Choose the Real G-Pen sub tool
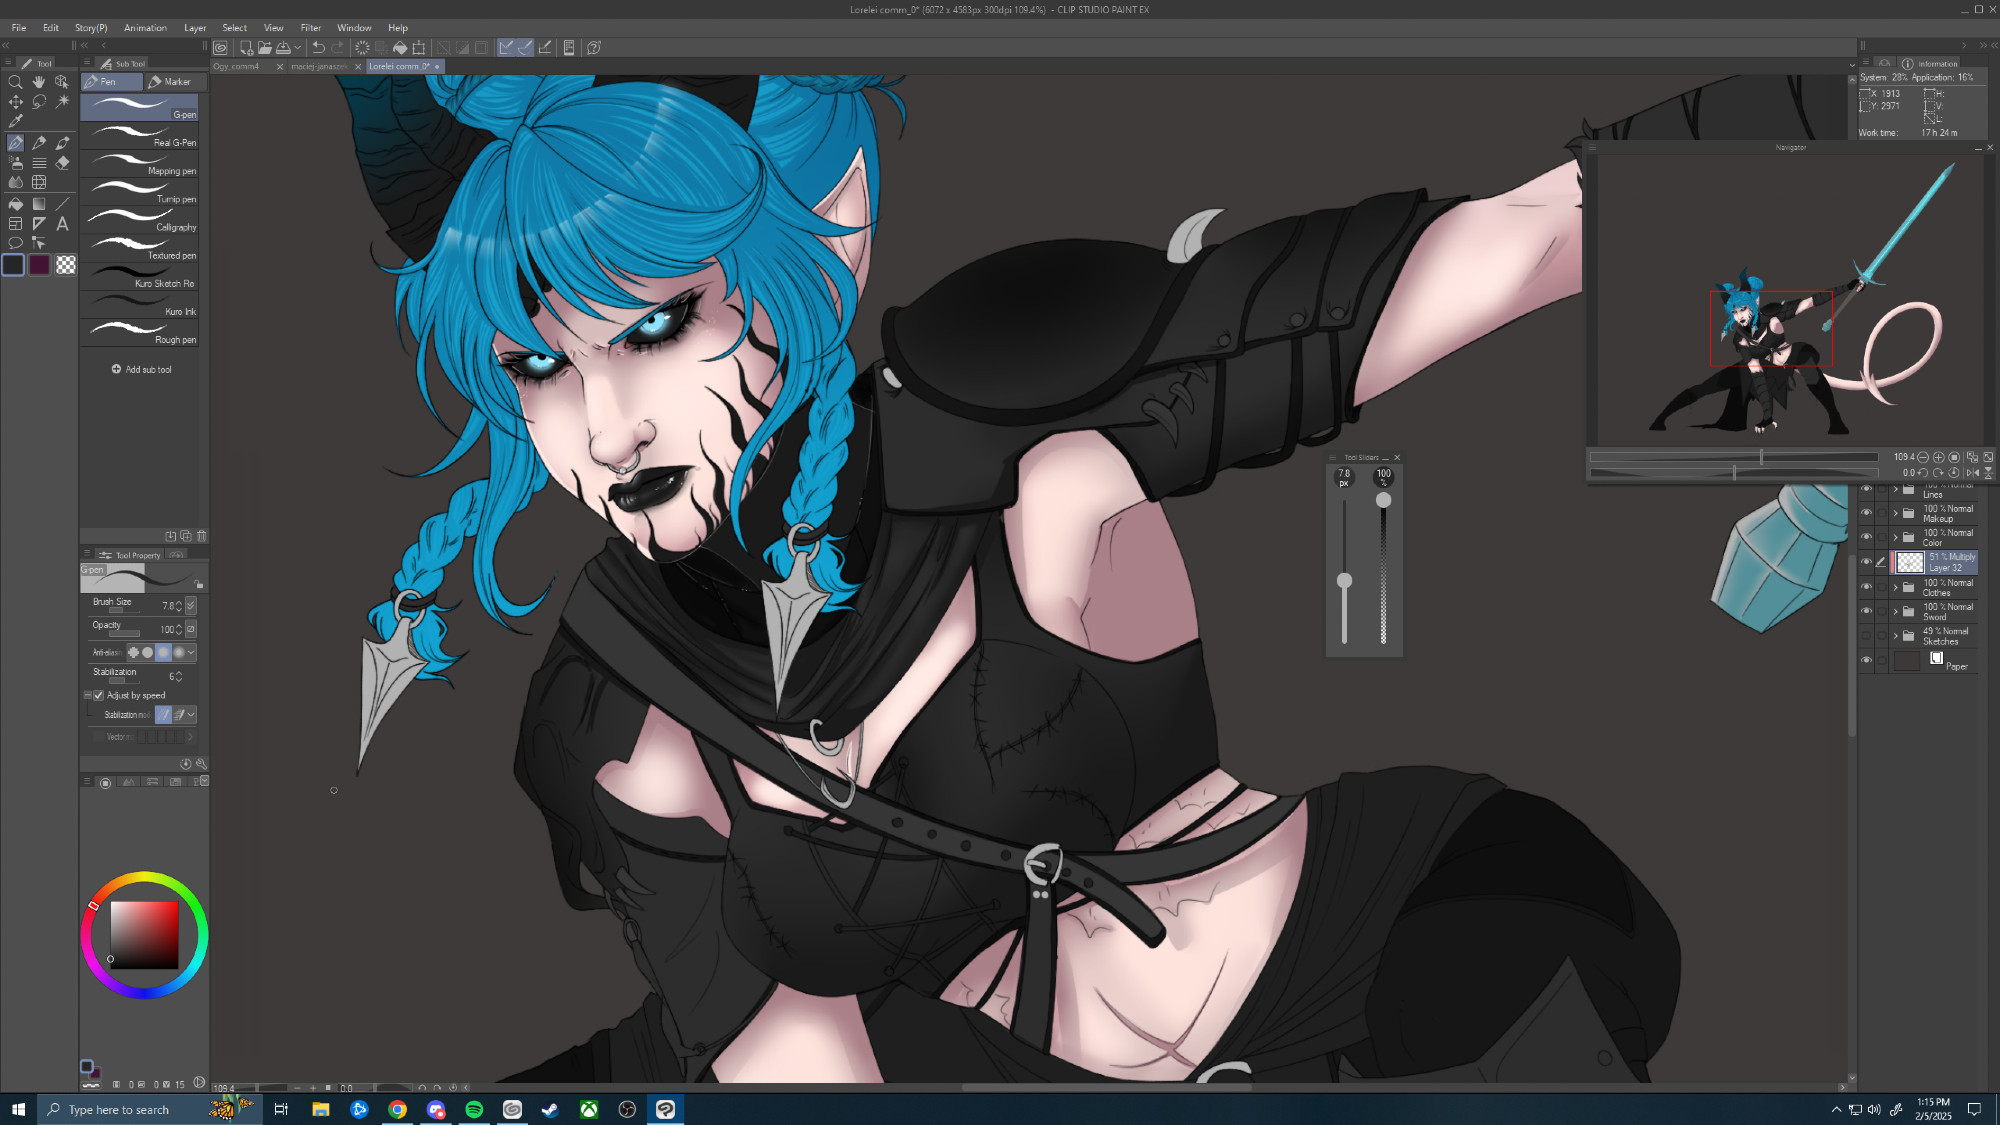The image size is (2000, 1125). point(139,136)
